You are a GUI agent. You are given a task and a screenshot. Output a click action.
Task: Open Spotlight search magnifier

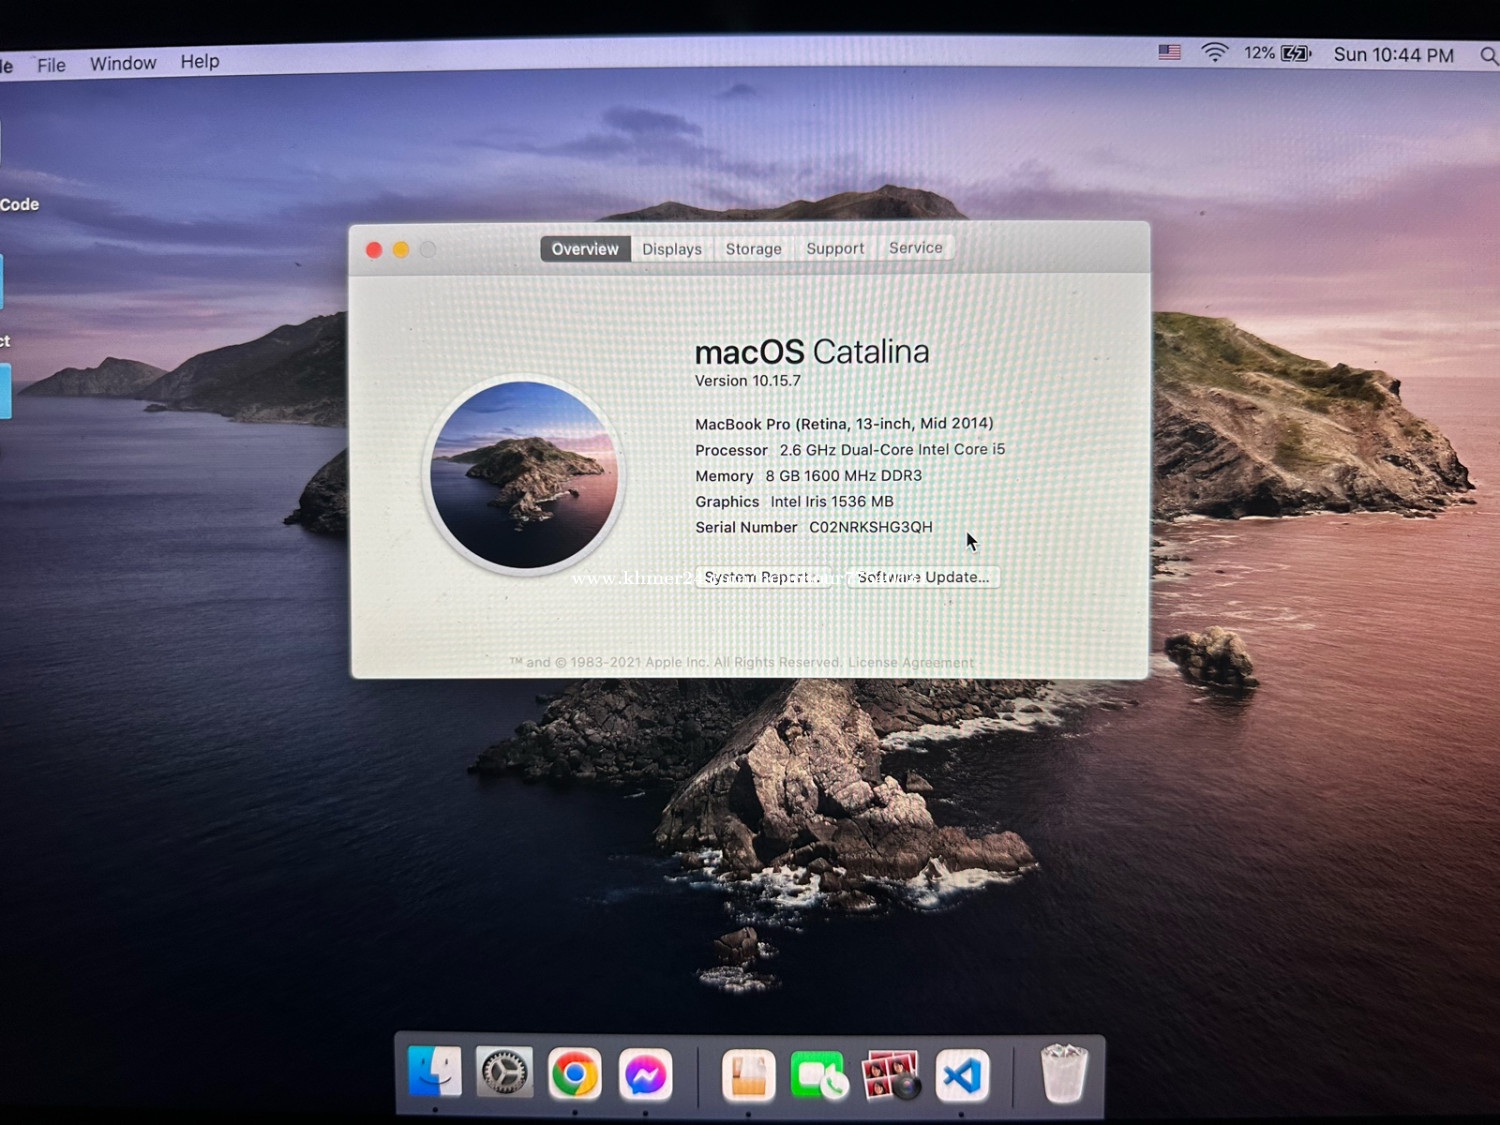[1488, 56]
